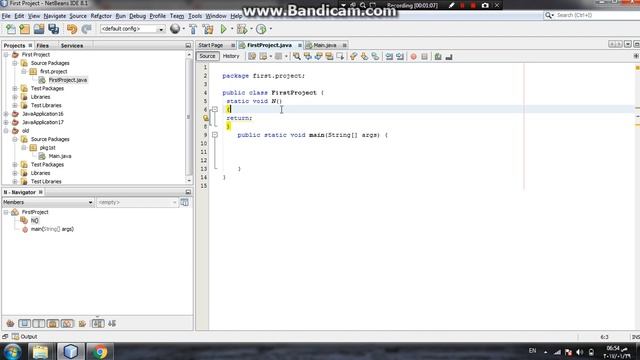Open the Start Page tab
640x360 pixels.
[x=211, y=45]
